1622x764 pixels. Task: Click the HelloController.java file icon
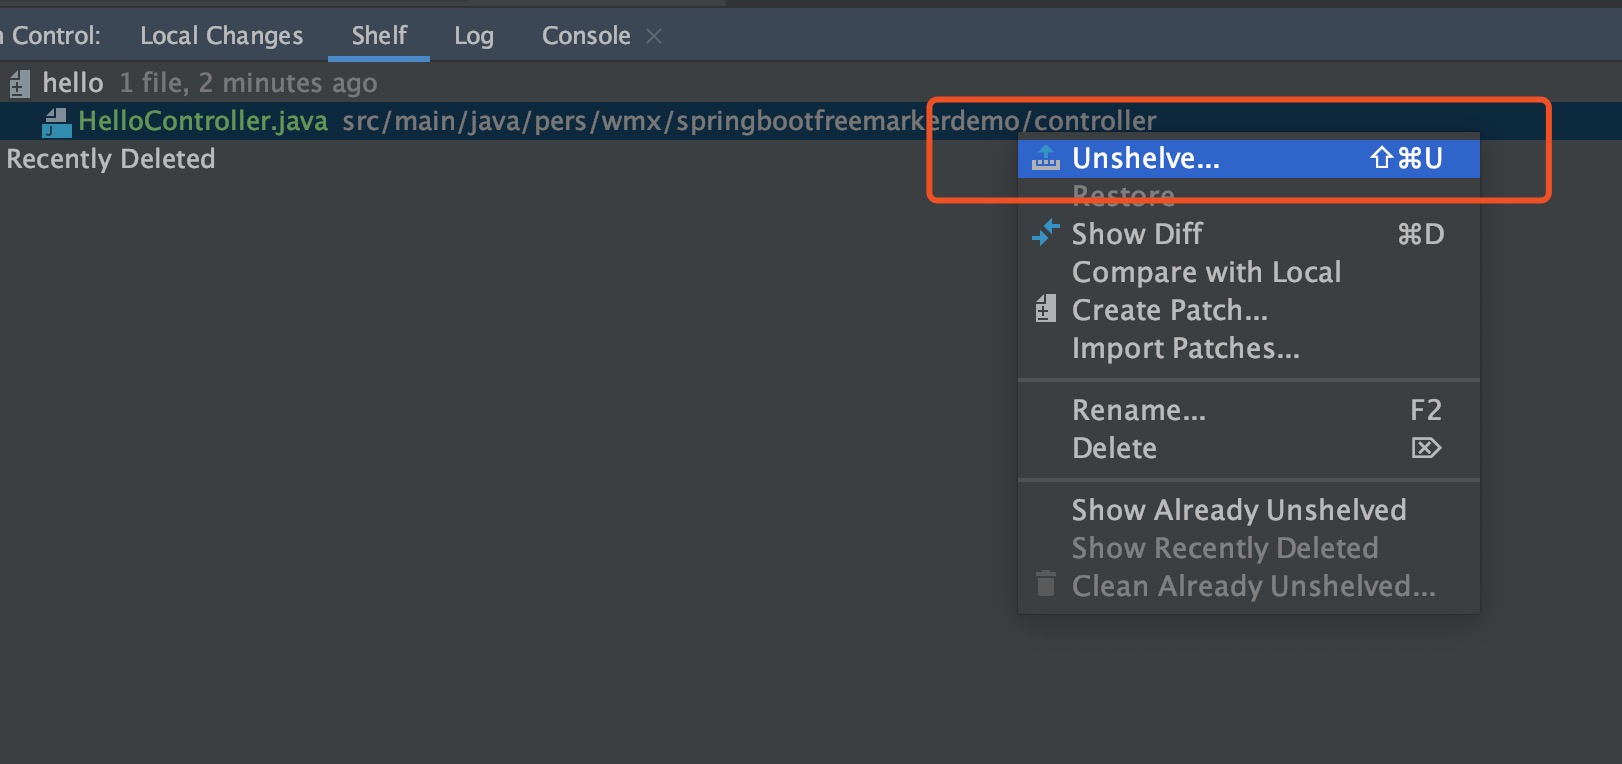pyautogui.click(x=56, y=122)
